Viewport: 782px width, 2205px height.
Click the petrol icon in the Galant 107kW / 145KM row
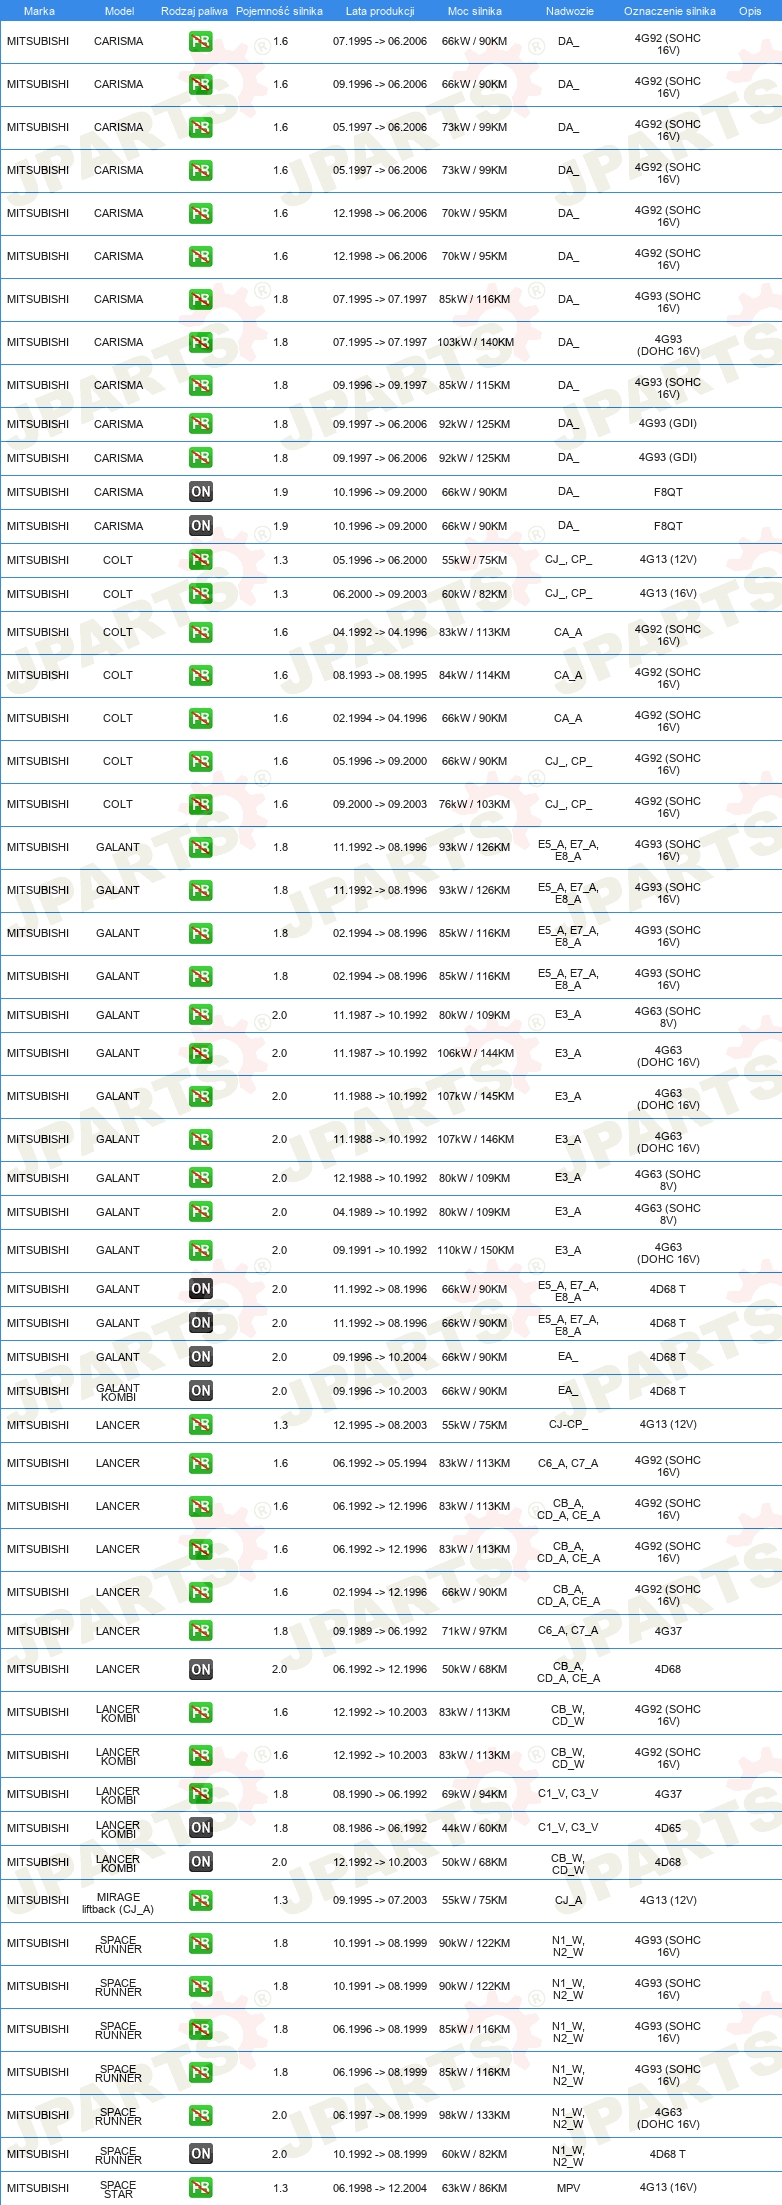click(x=201, y=1096)
